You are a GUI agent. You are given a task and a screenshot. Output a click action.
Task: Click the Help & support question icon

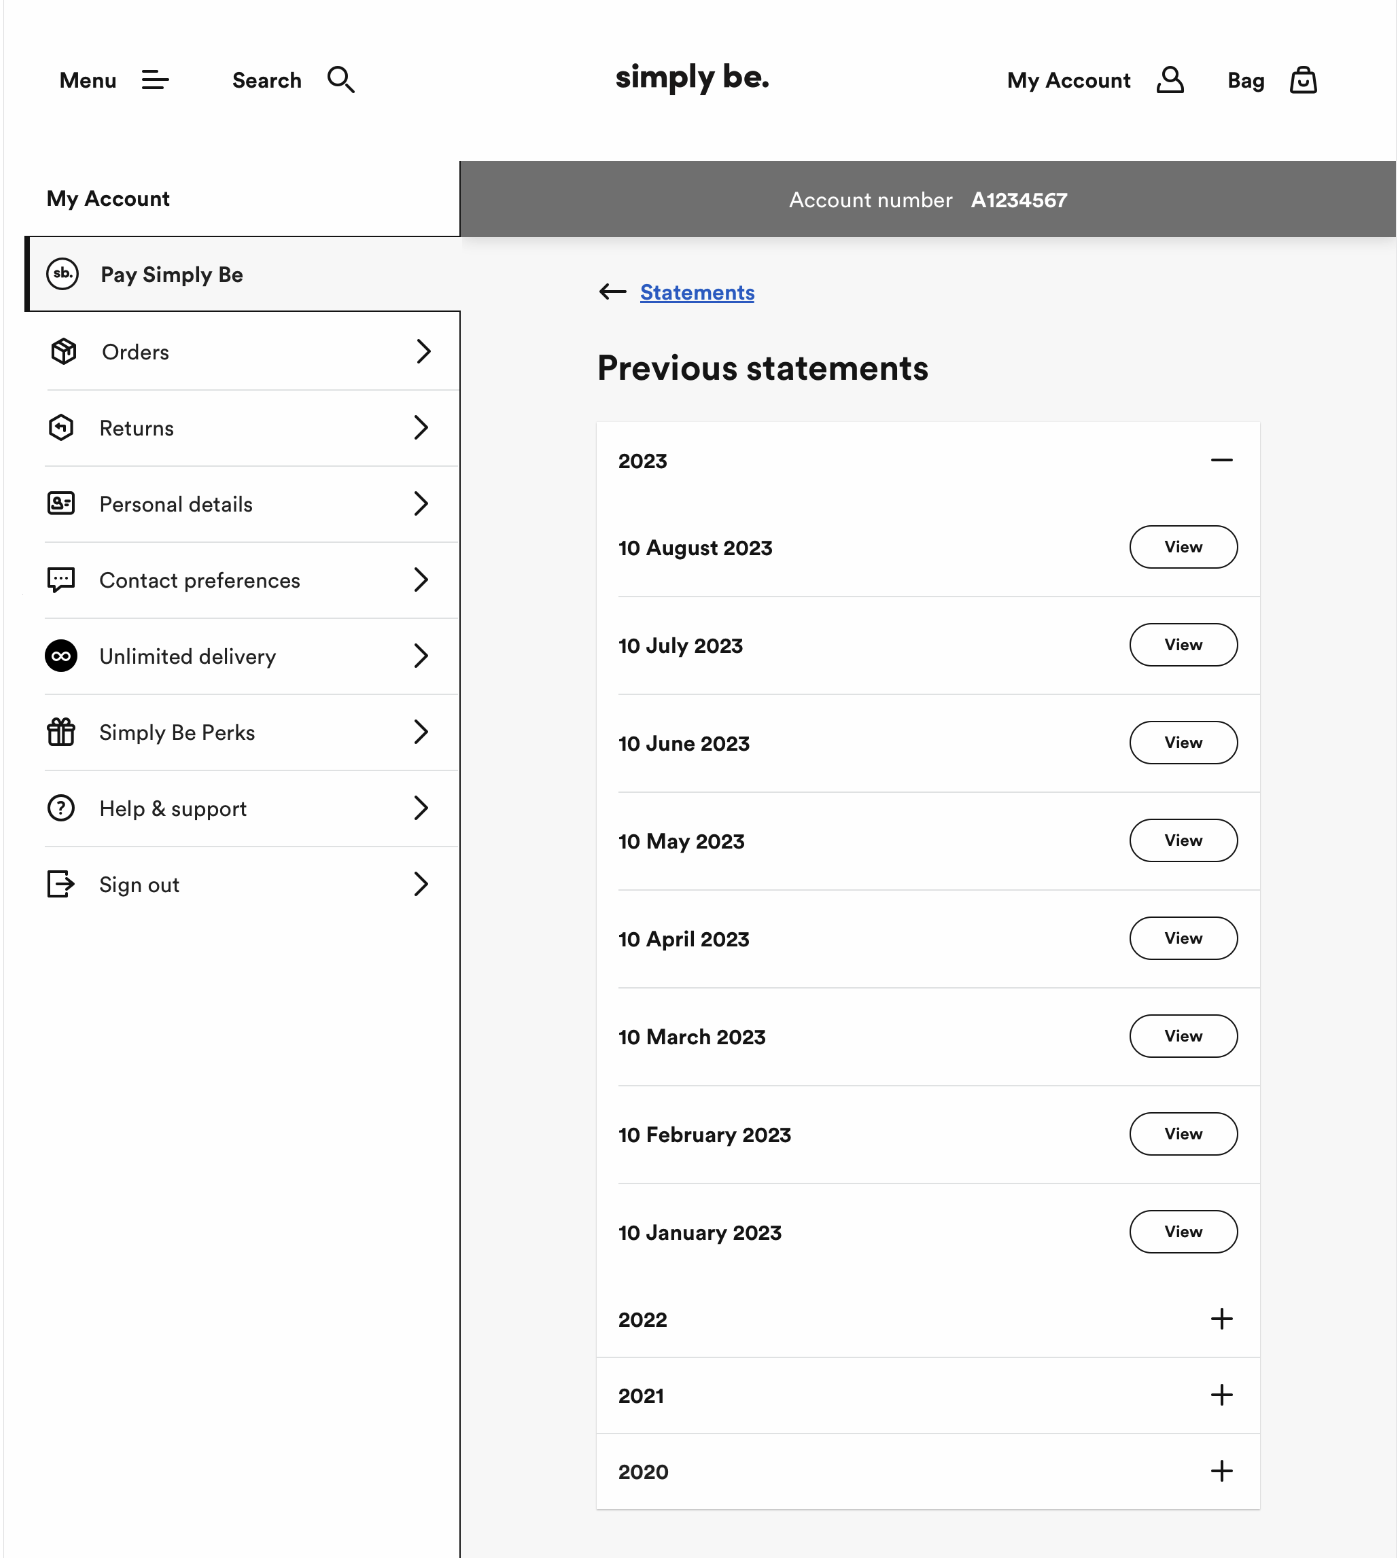(x=61, y=808)
